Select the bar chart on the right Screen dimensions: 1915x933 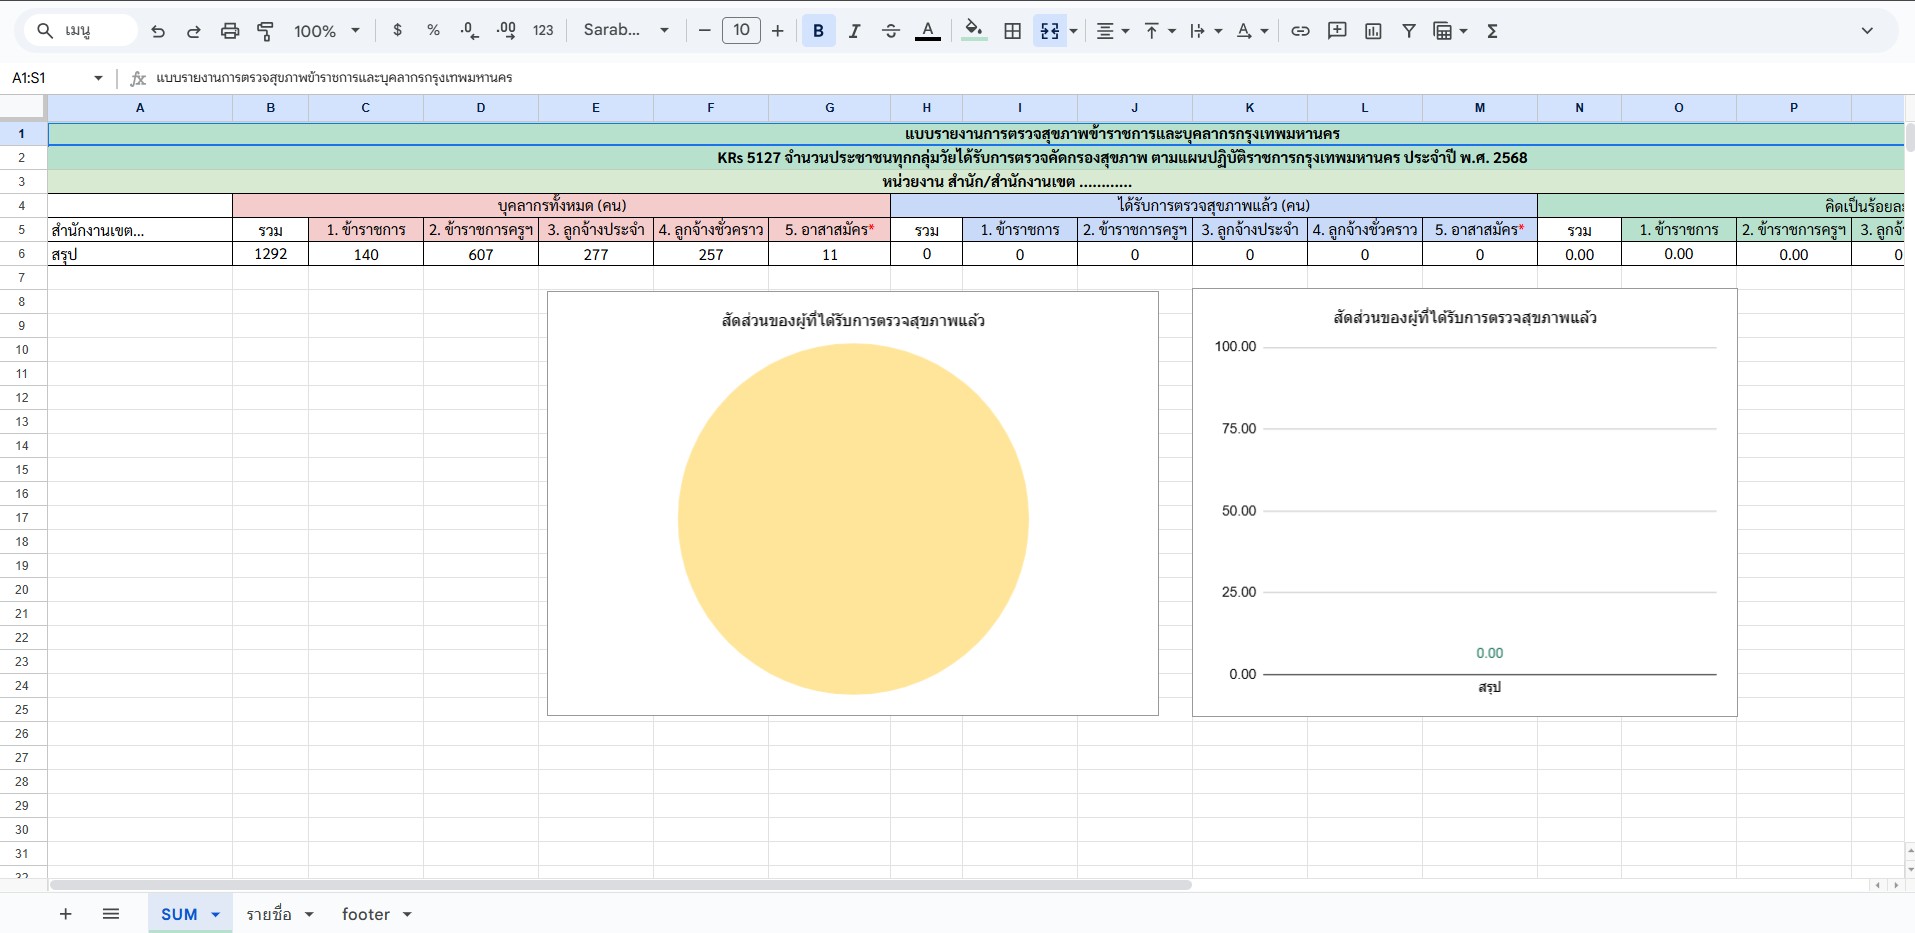click(1465, 502)
